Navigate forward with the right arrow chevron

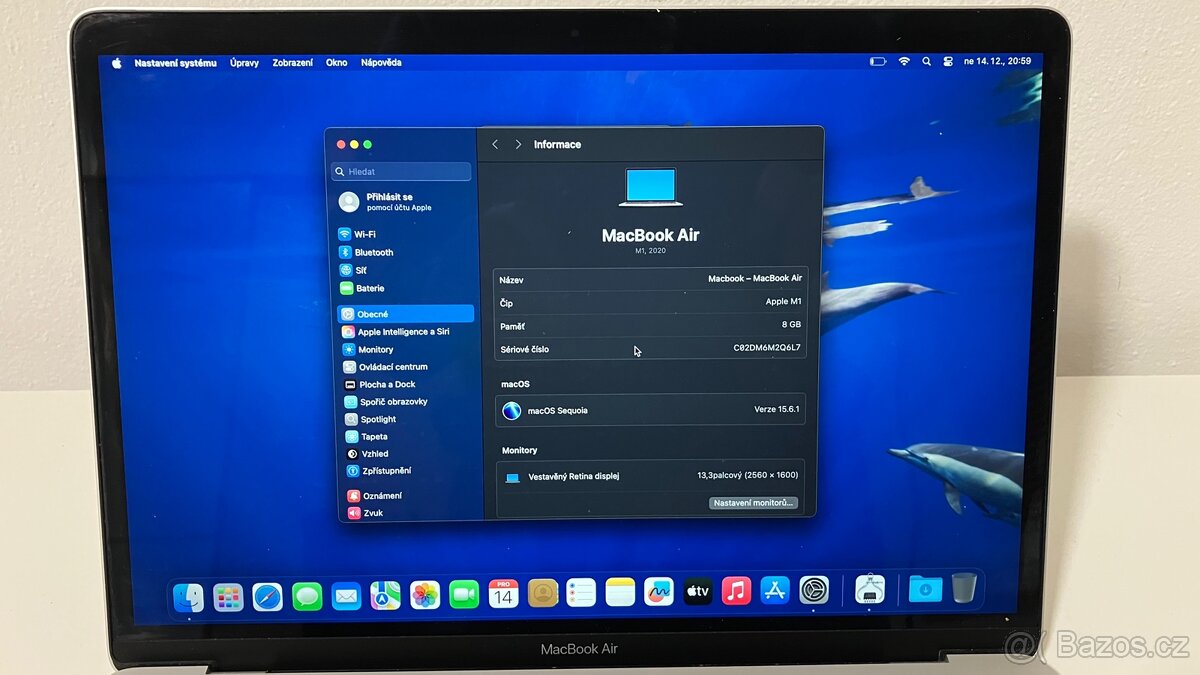tap(516, 144)
